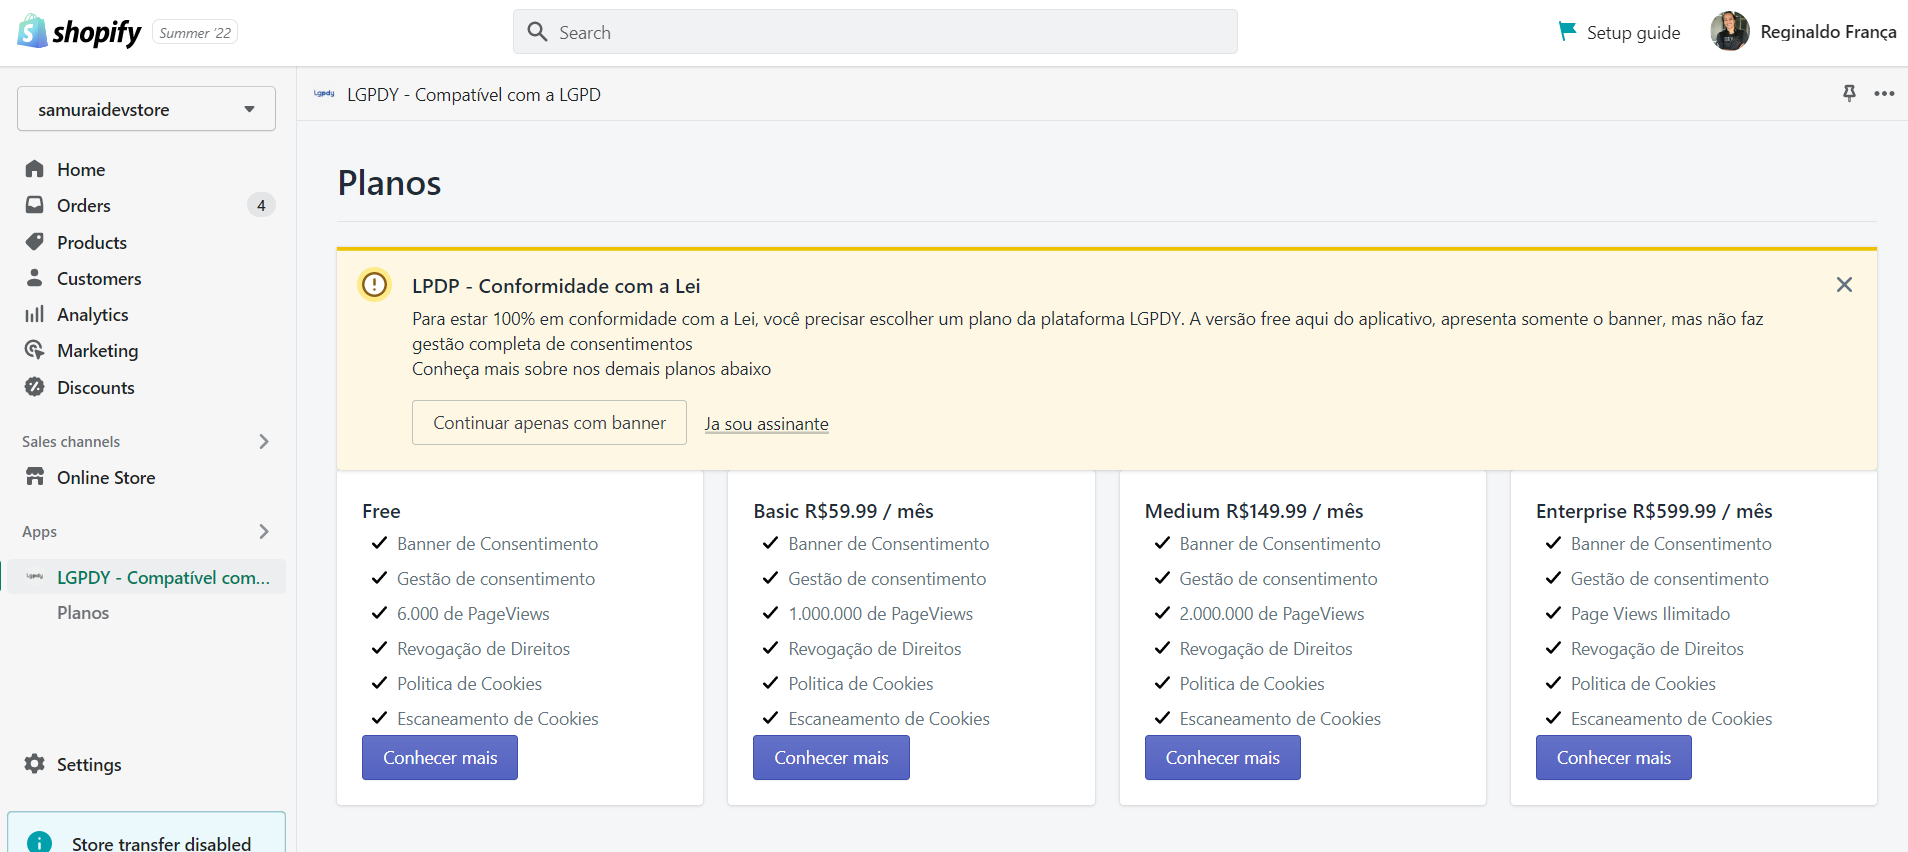This screenshot has width=1908, height=852.
Task: Expand the Sales channels chevron
Action: click(264, 441)
